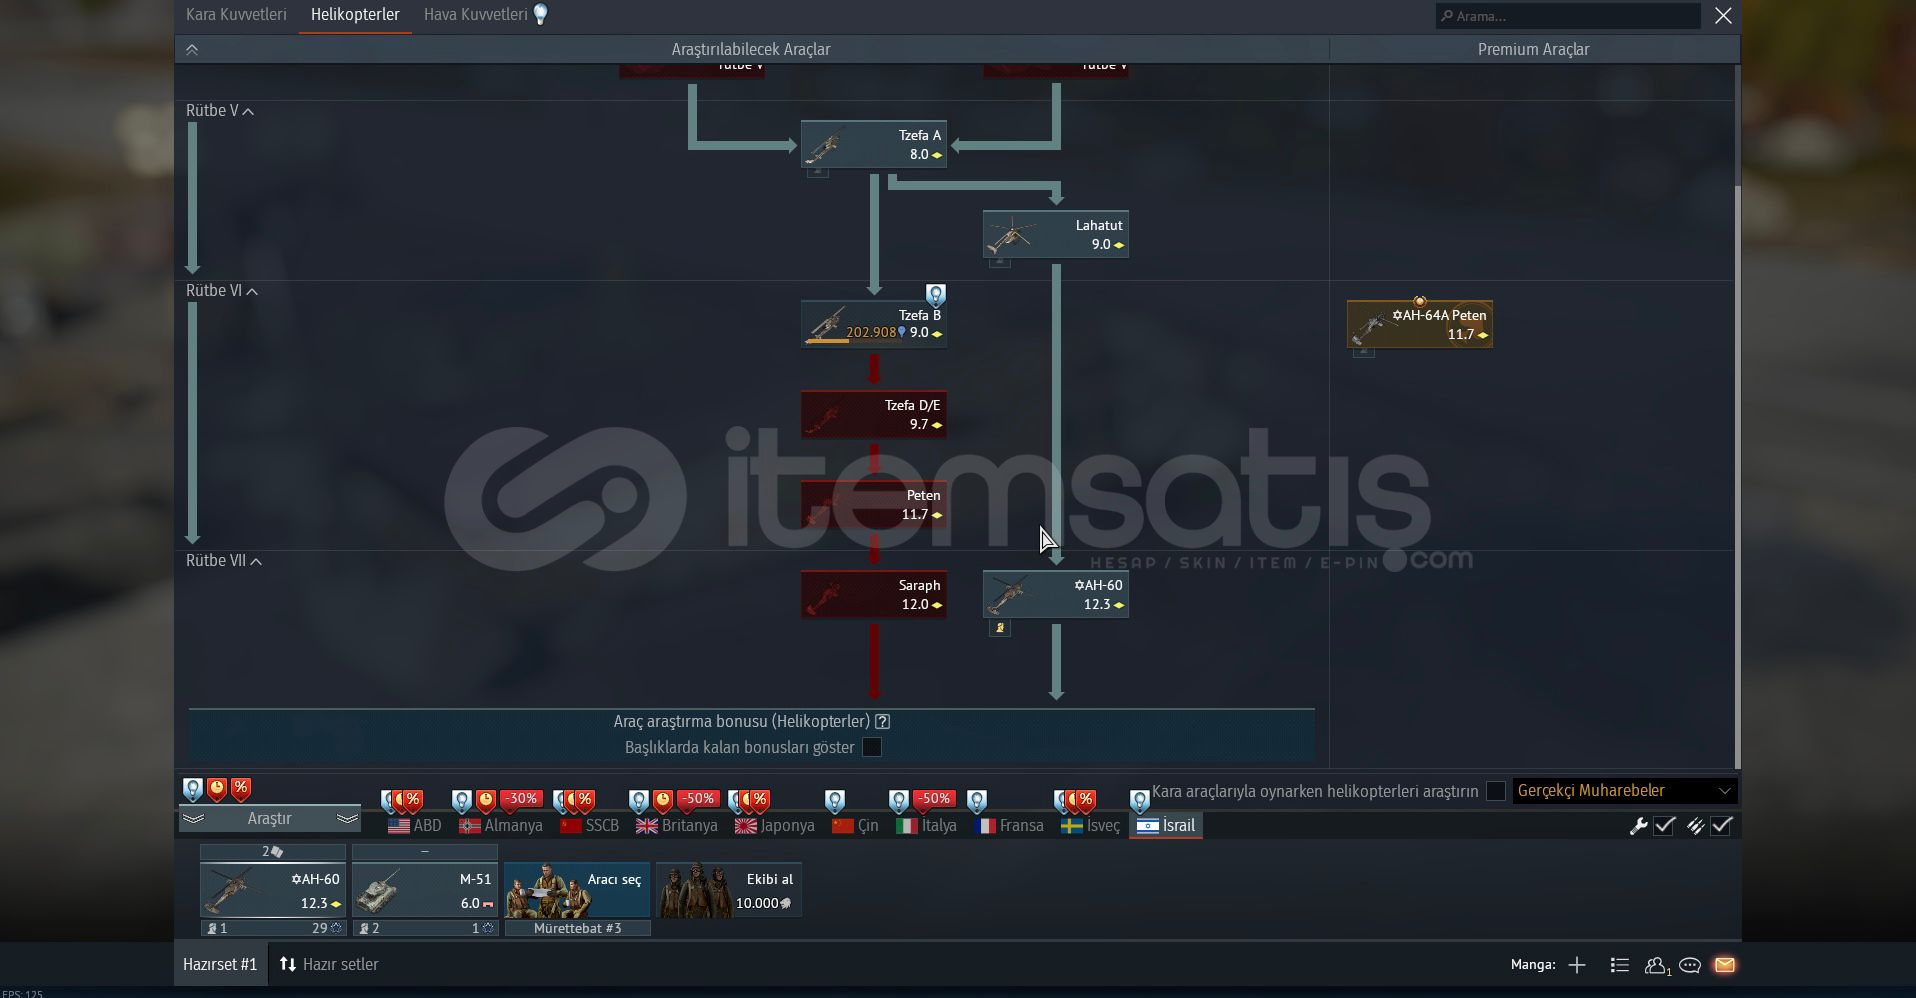Click the left chevron on the Araştır bar
This screenshot has width=1916, height=998.
pyautogui.click(x=193, y=819)
